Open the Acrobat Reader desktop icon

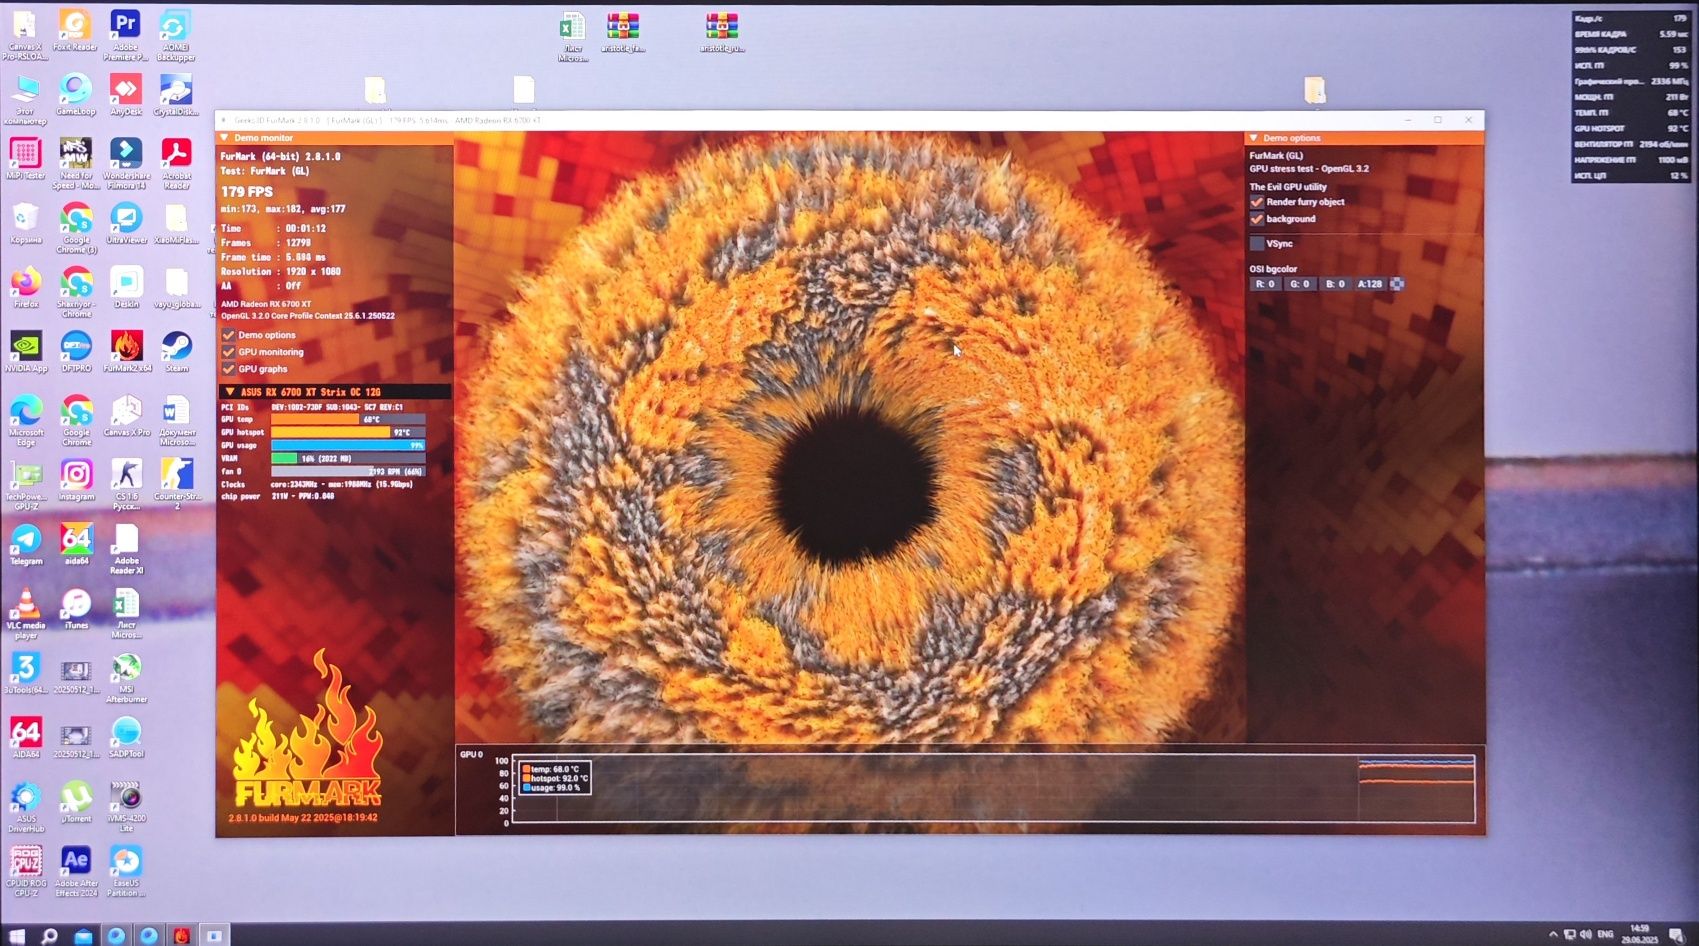click(176, 163)
